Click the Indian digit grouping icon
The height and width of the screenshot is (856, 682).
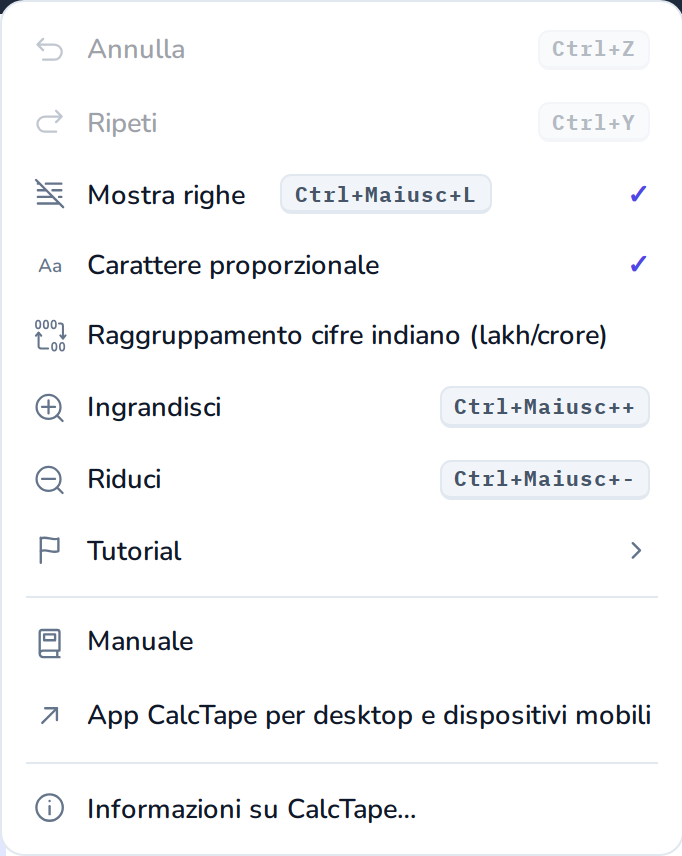pos(50,335)
